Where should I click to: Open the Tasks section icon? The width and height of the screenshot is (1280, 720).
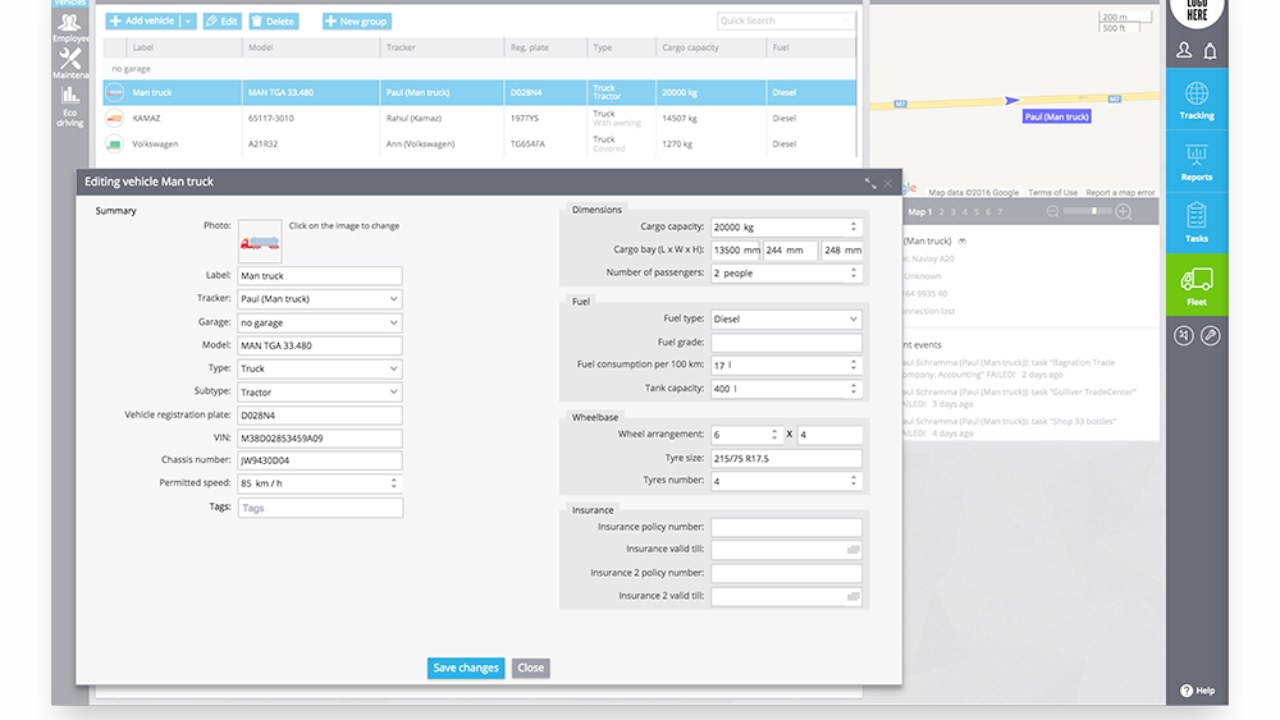tap(1196, 223)
